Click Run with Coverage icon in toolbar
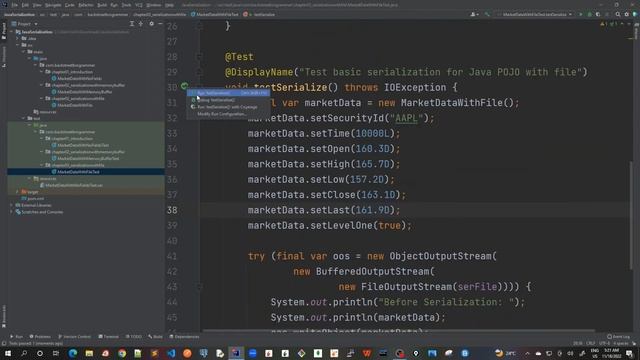The width and height of the screenshot is (640, 360). [598, 14]
